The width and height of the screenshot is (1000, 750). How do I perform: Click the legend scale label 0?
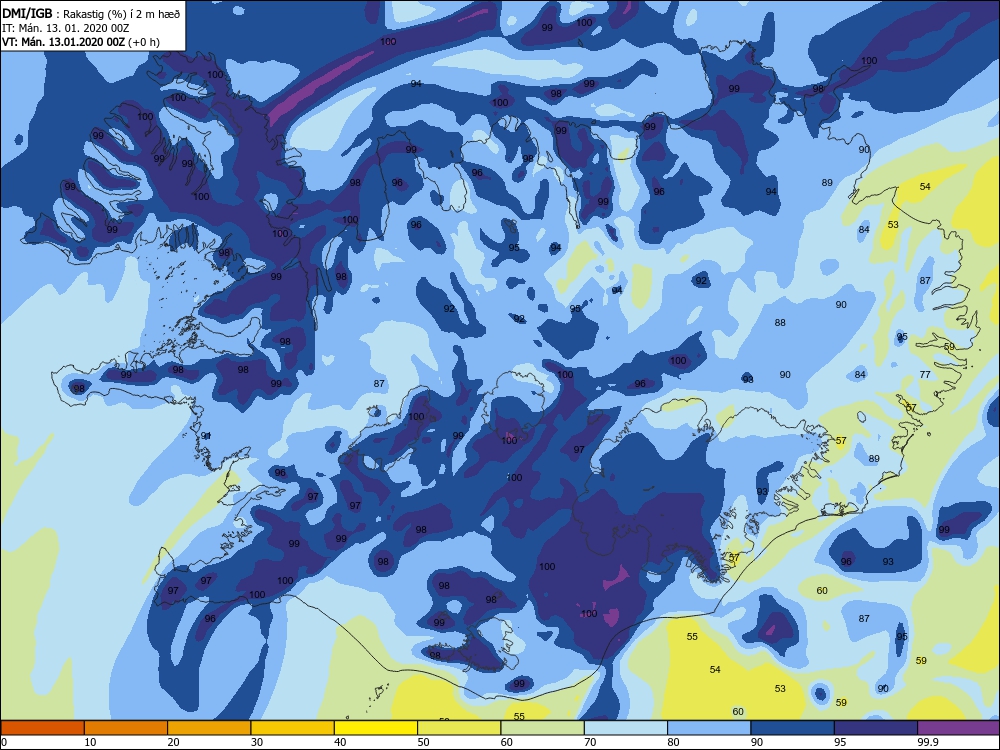click(x=4, y=742)
